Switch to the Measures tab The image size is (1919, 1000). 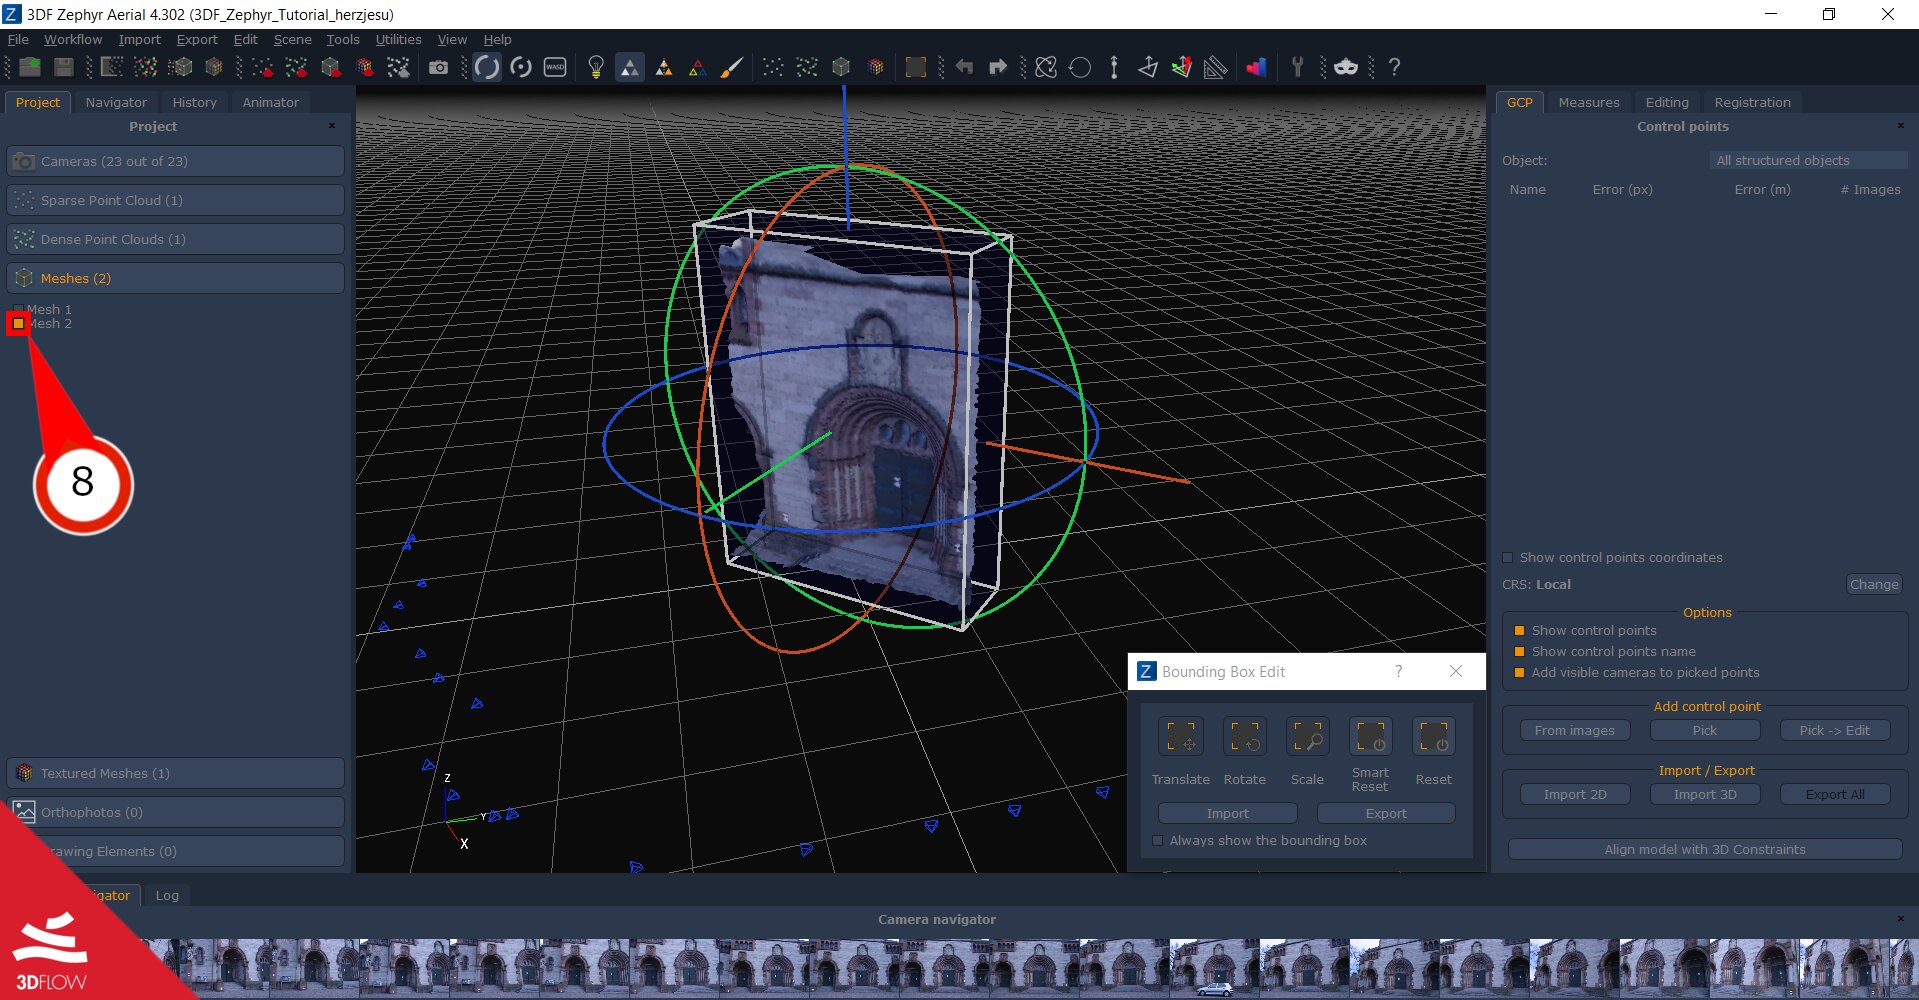click(x=1588, y=102)
